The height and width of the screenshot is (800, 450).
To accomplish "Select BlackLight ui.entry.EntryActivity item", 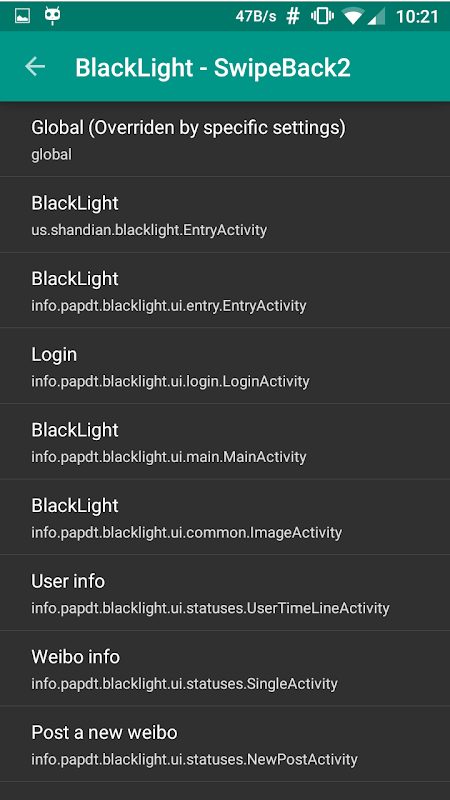I will [225, 290].
